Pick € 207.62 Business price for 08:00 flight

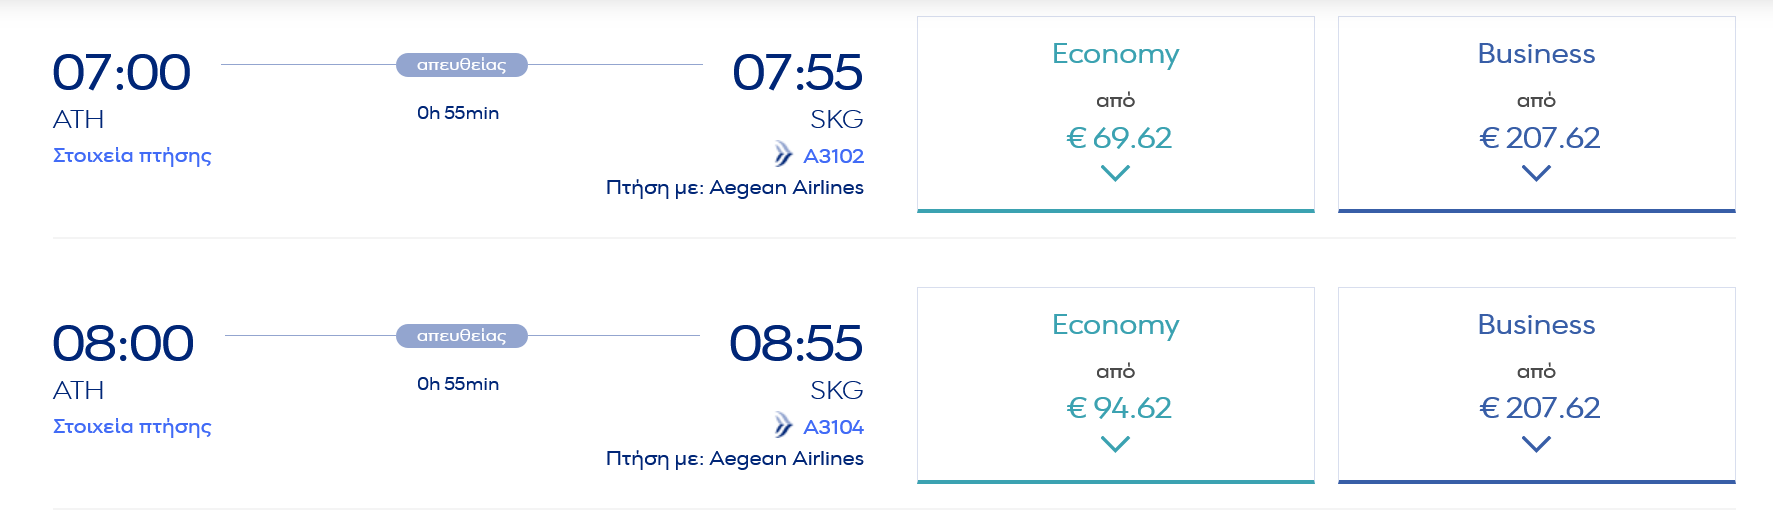tap(1540, 408)
